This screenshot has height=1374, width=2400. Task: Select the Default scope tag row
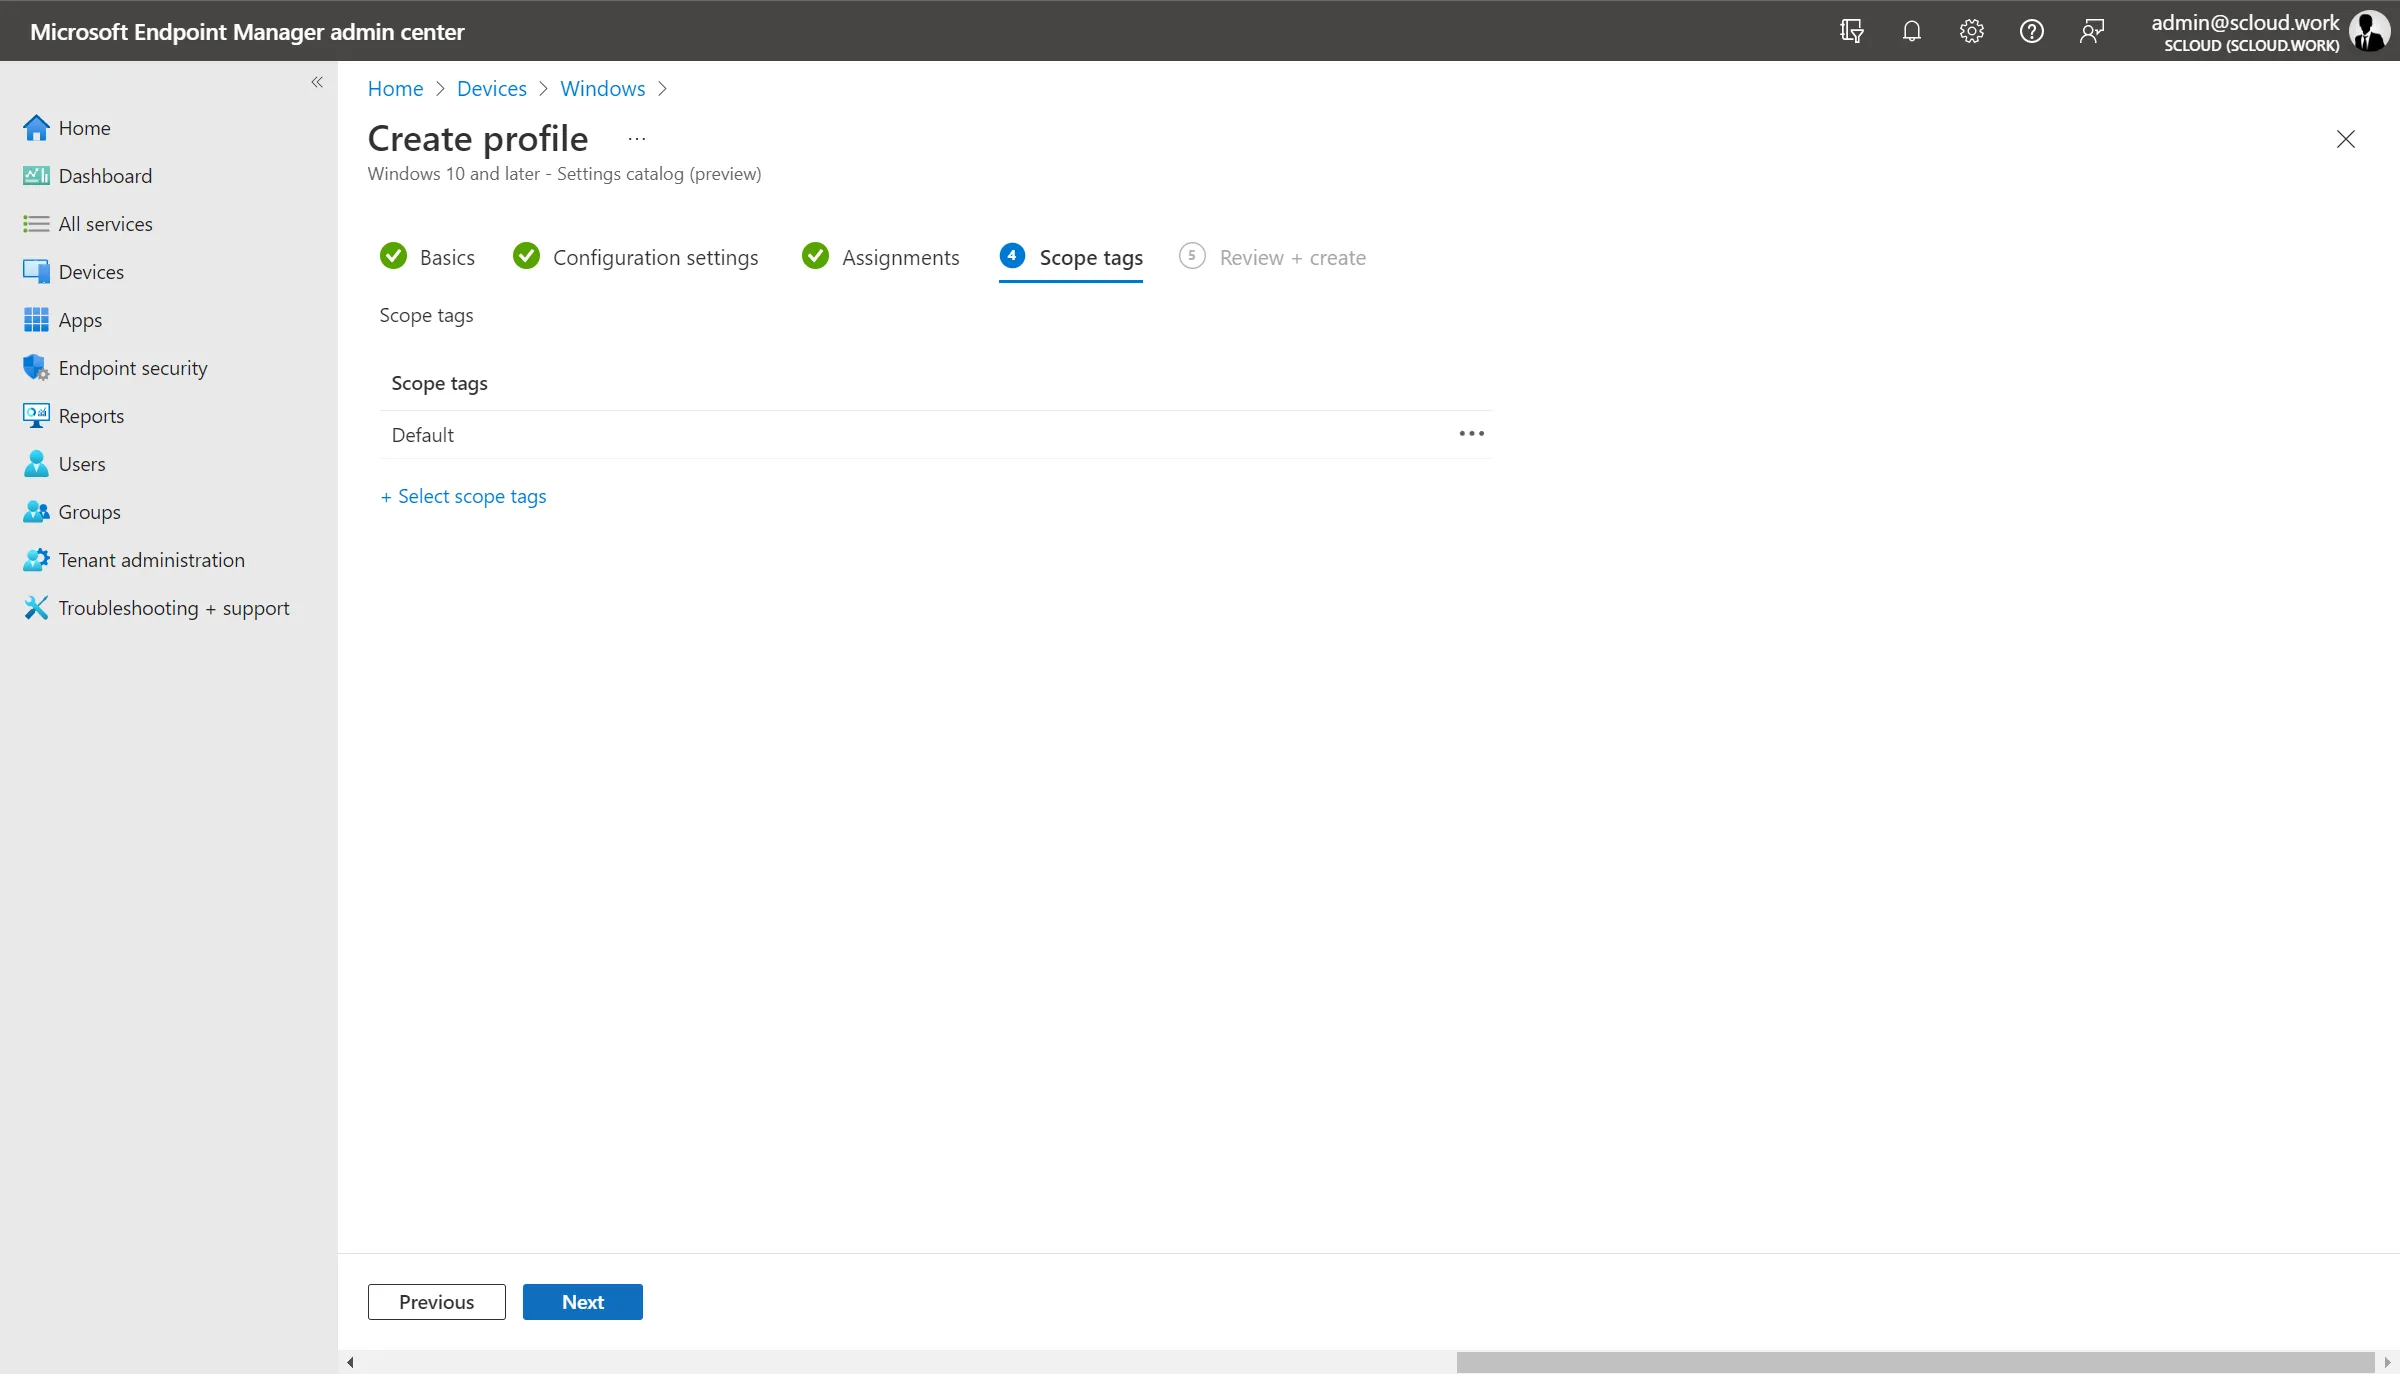[935, 435]
